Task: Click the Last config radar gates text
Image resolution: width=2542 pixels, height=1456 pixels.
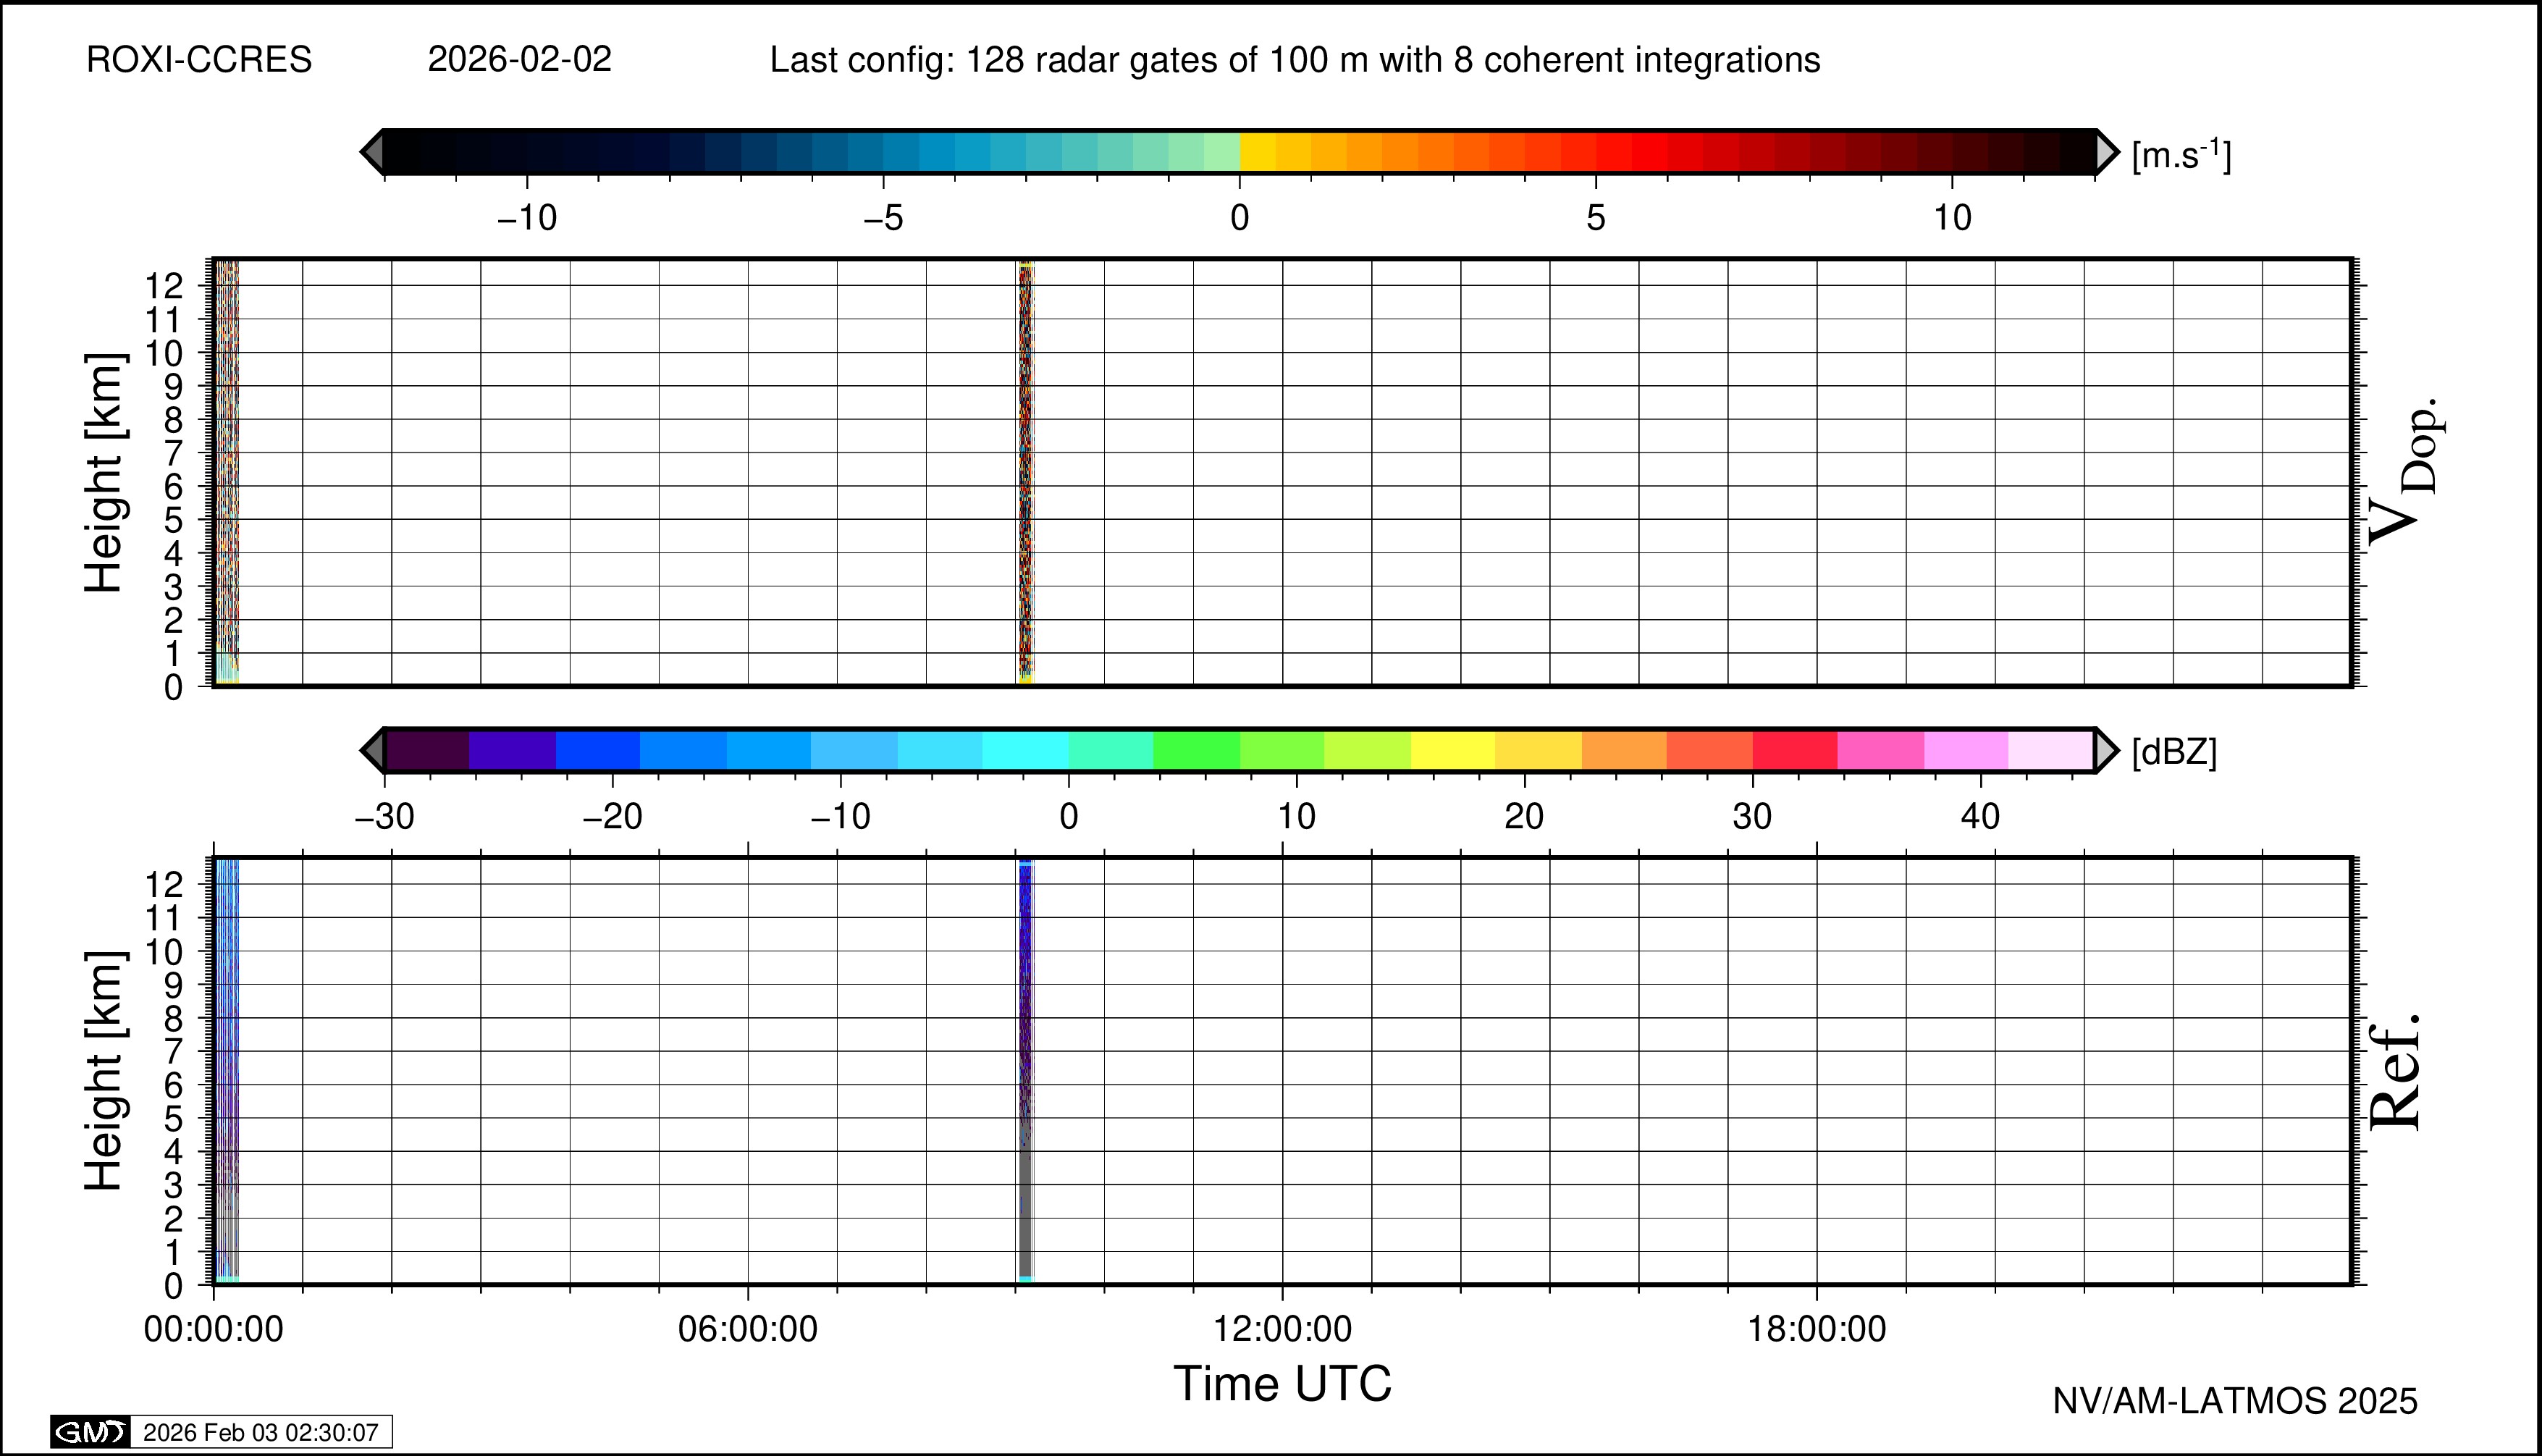Action: (x=1294, y=60)
